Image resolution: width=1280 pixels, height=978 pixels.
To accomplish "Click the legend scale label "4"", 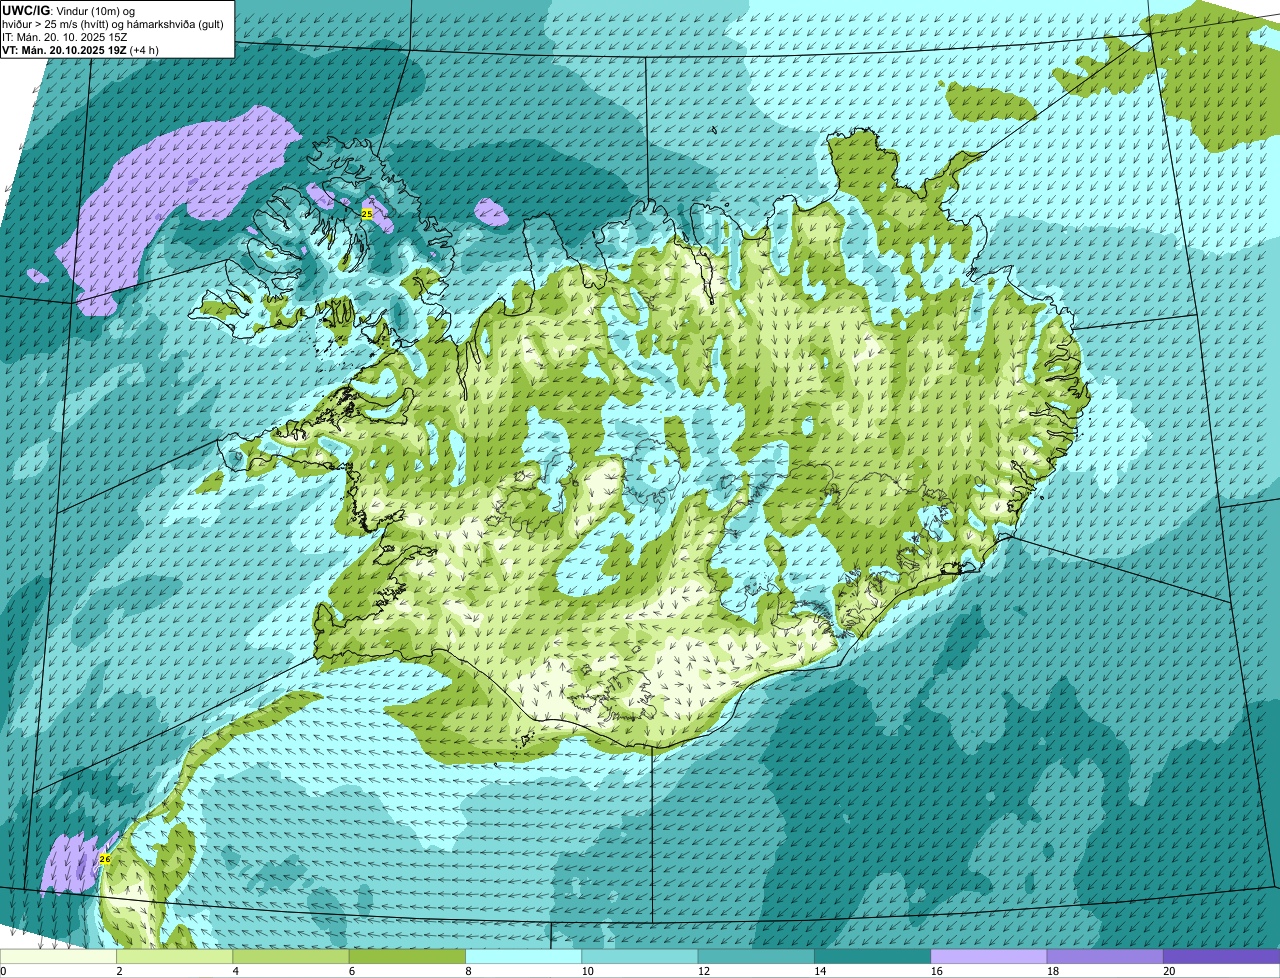I will tap(235, 971).
